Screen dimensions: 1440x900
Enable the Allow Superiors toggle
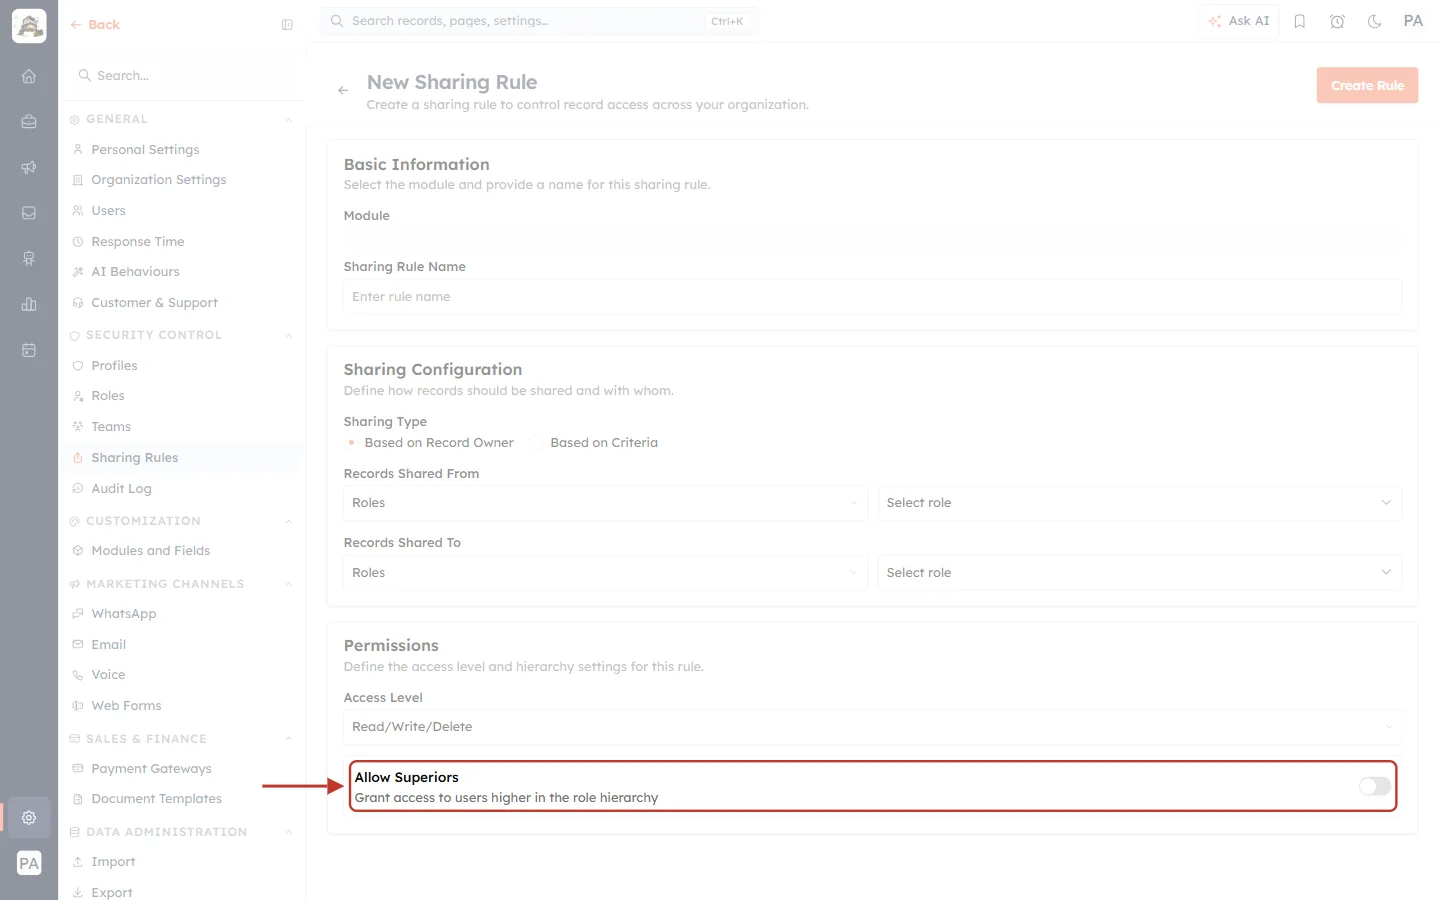pos(1375,786)
